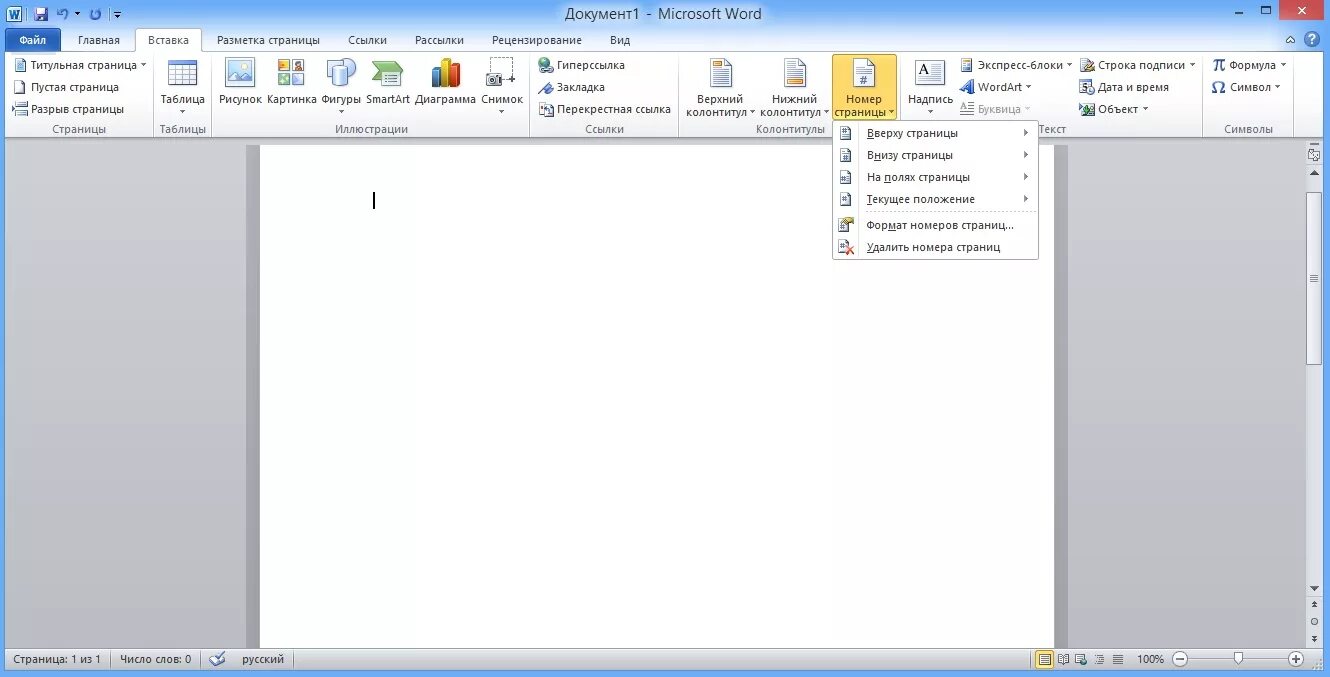Insert an equation with Формула

click(1248, 65)
